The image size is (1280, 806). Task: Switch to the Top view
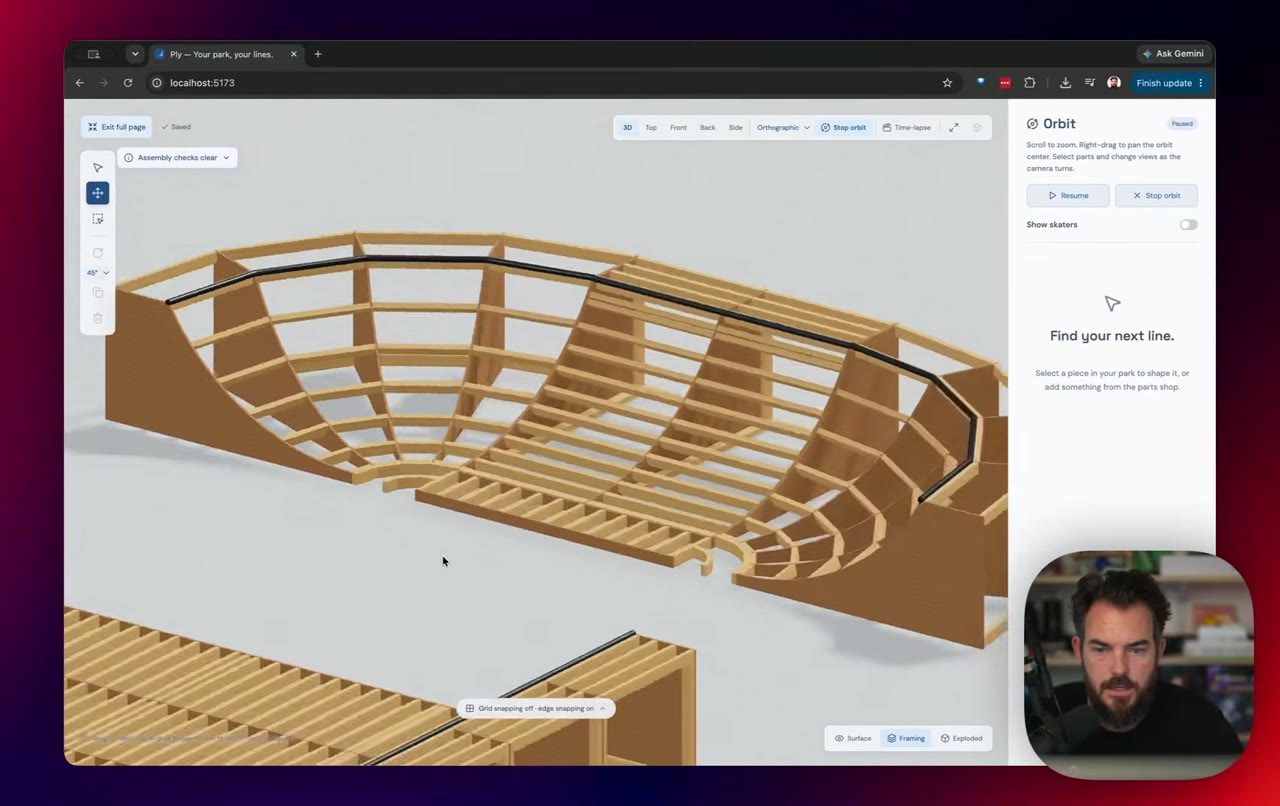(651, 128)
